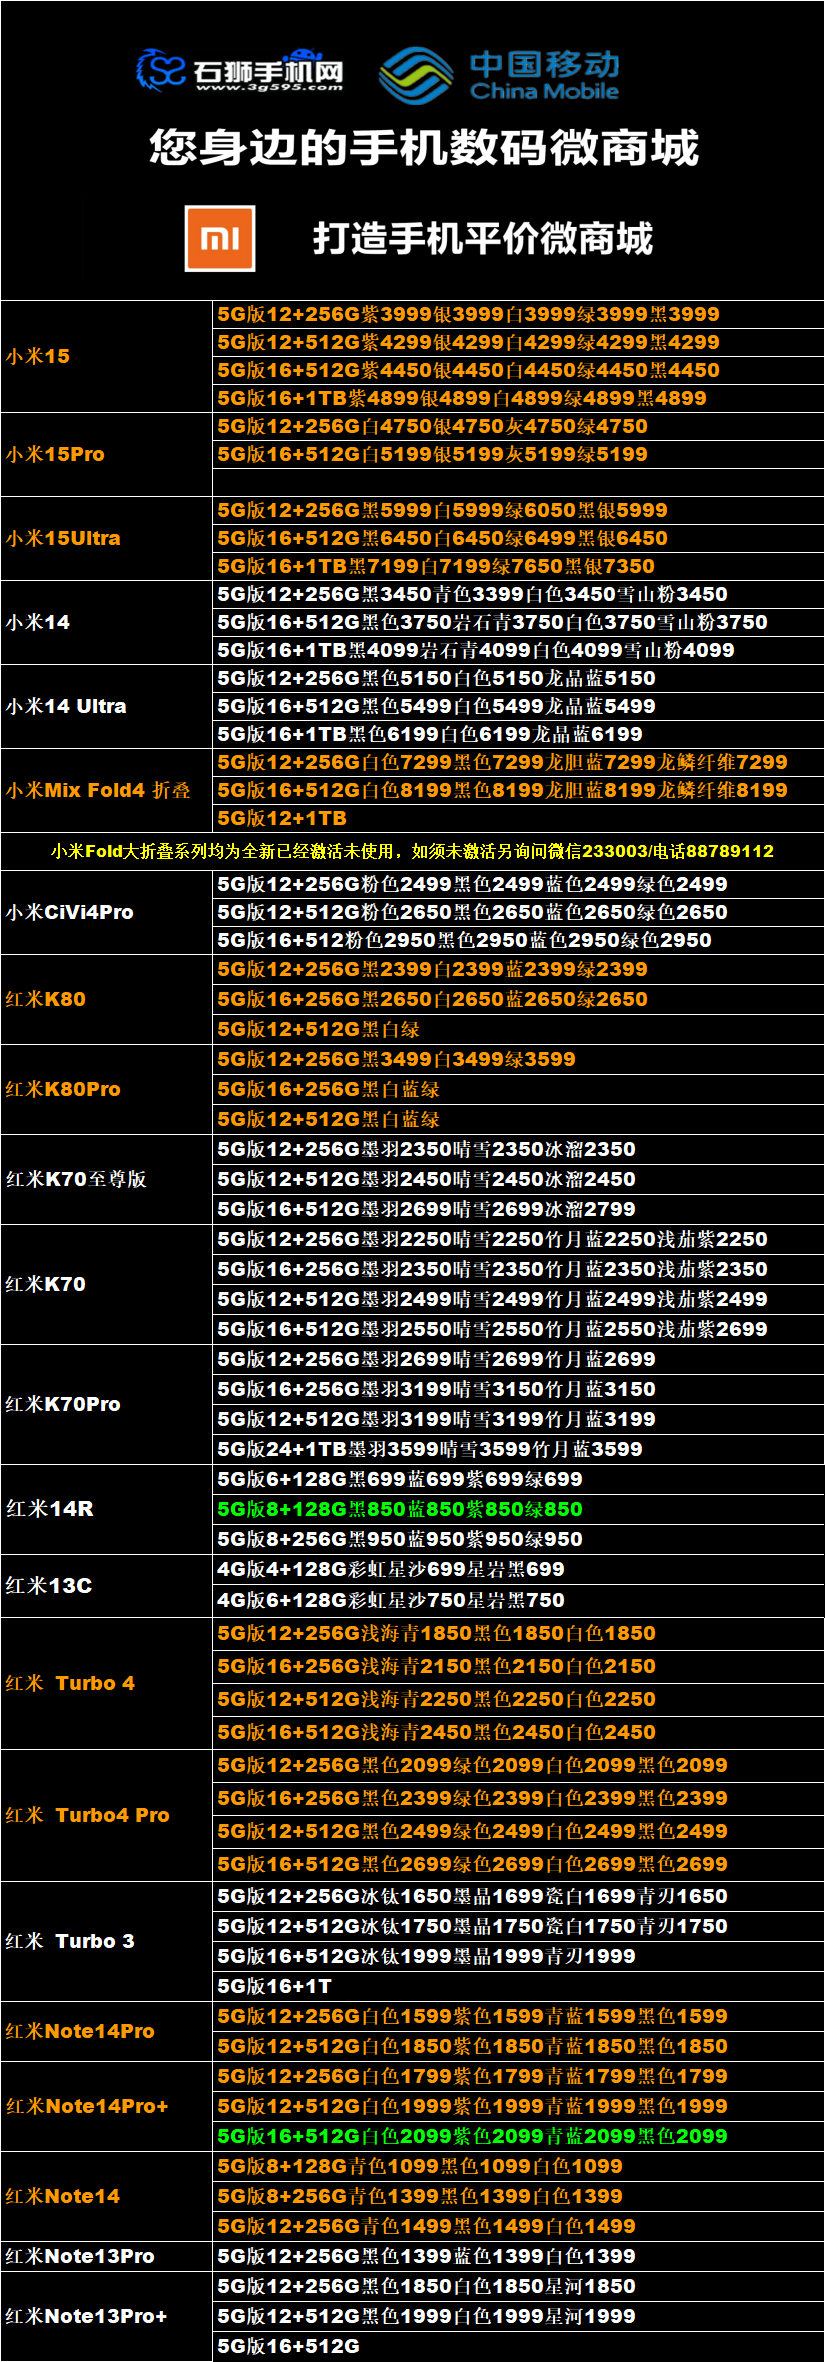Click CiVi4Pro 16+512 row priced 2950

(x=518, y=940)
